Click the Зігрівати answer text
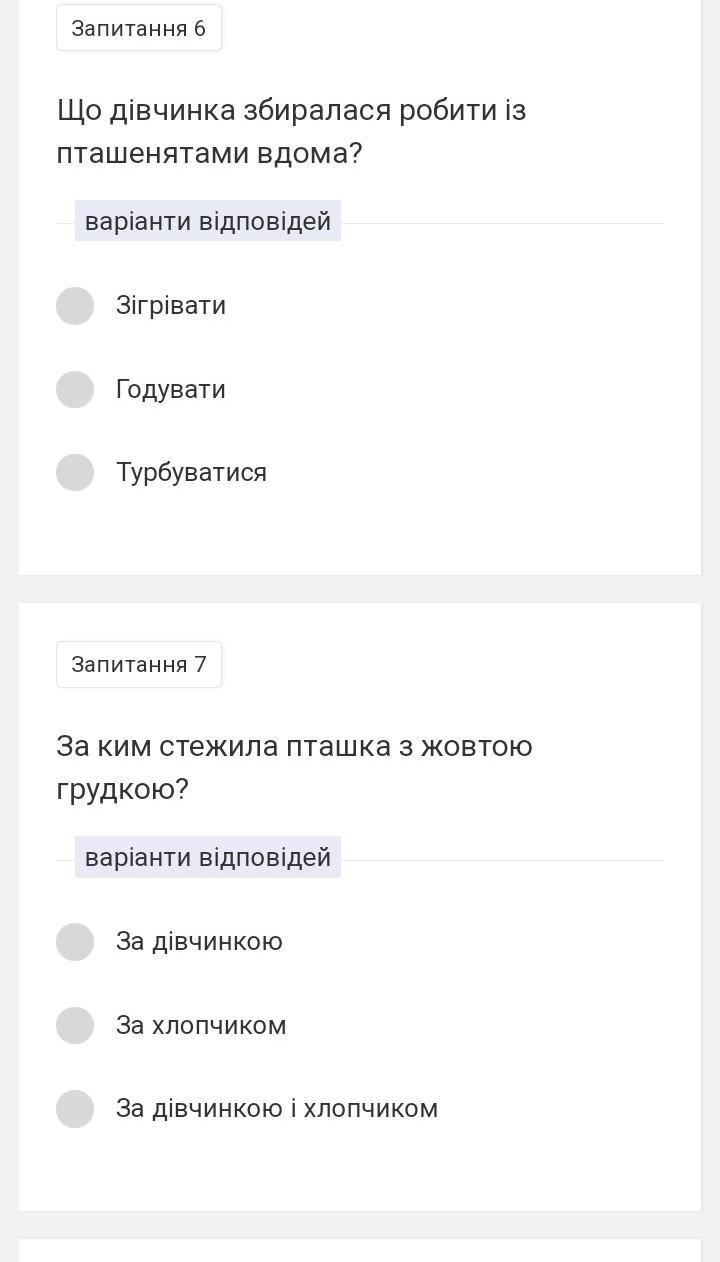 pyautogui.click(x=171, y=306)
